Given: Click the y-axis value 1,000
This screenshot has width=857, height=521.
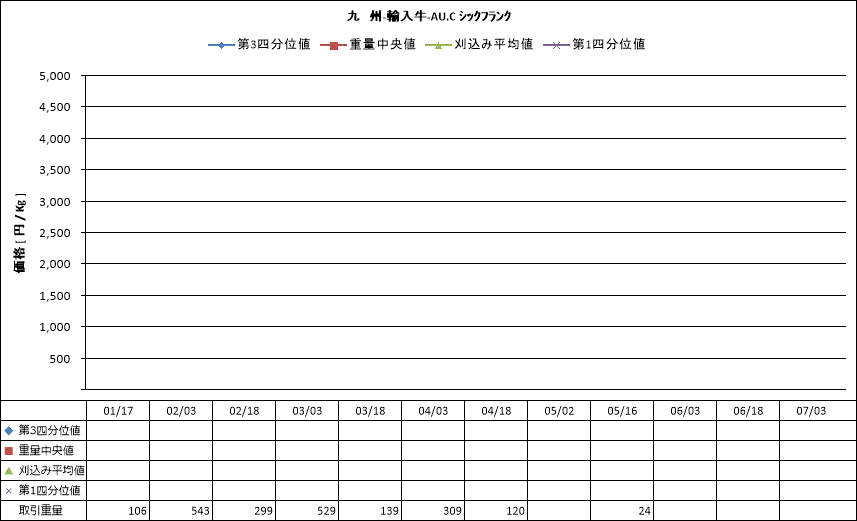Looking at the screenshot, I should [55, 327].
